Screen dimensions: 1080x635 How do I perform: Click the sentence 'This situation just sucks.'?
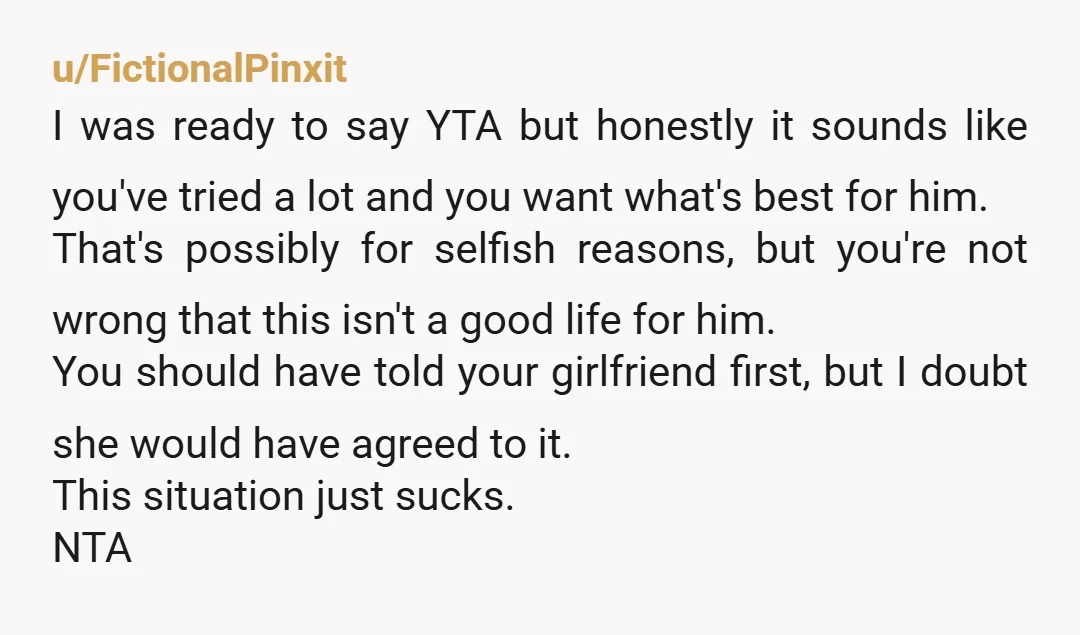tap(283, 496)
